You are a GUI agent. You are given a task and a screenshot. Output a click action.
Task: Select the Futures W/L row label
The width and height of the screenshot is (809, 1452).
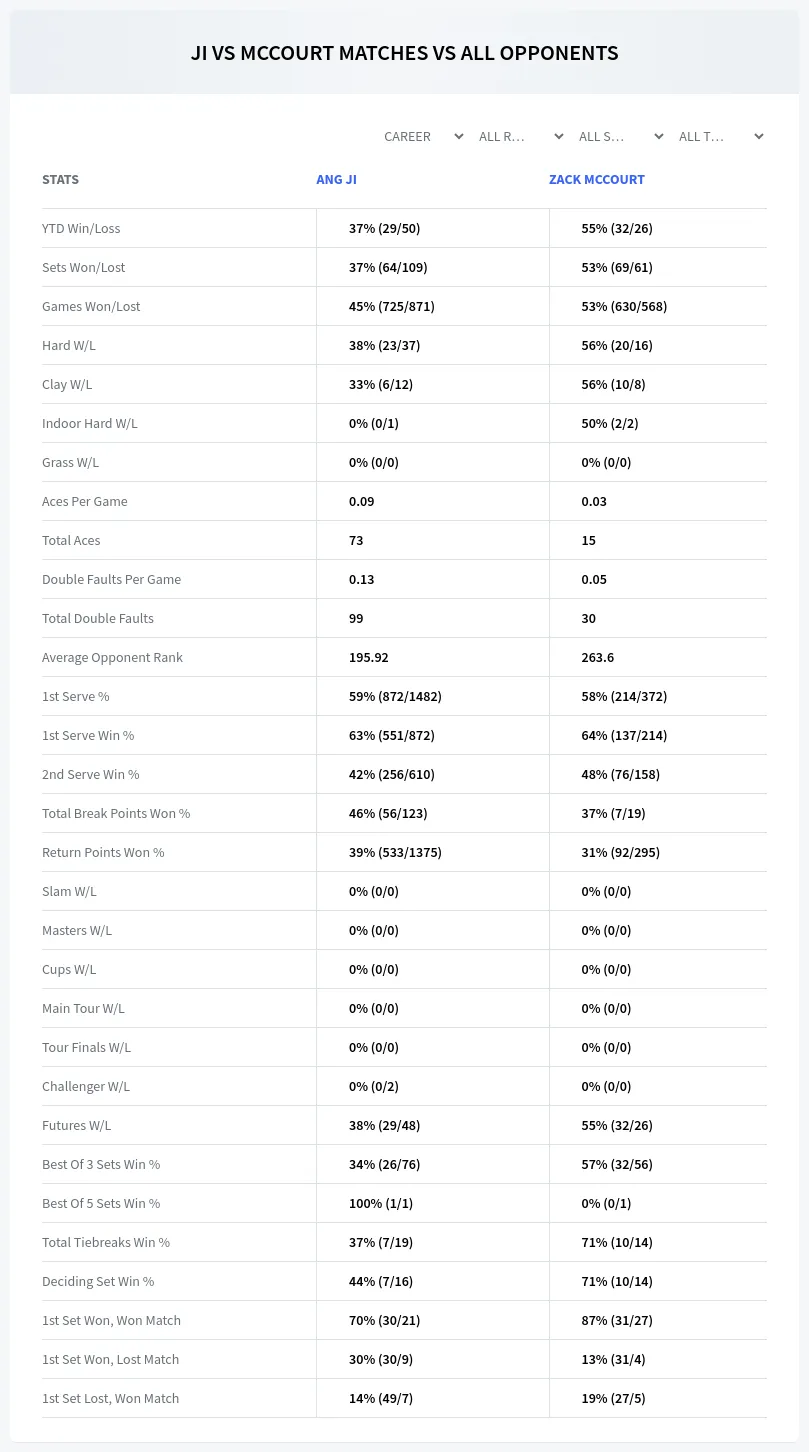tap(76, 1126)
